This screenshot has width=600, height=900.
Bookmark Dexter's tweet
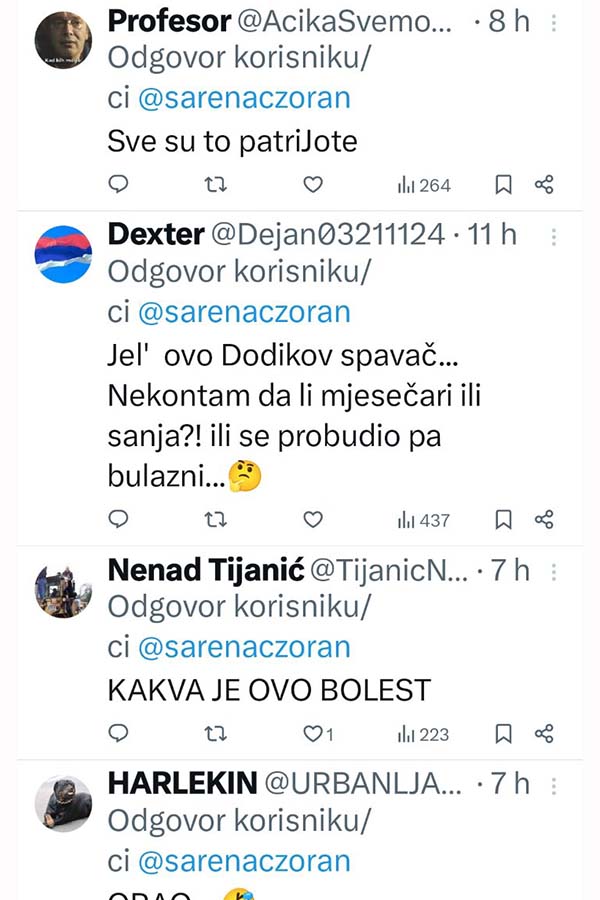pos(504,520)
